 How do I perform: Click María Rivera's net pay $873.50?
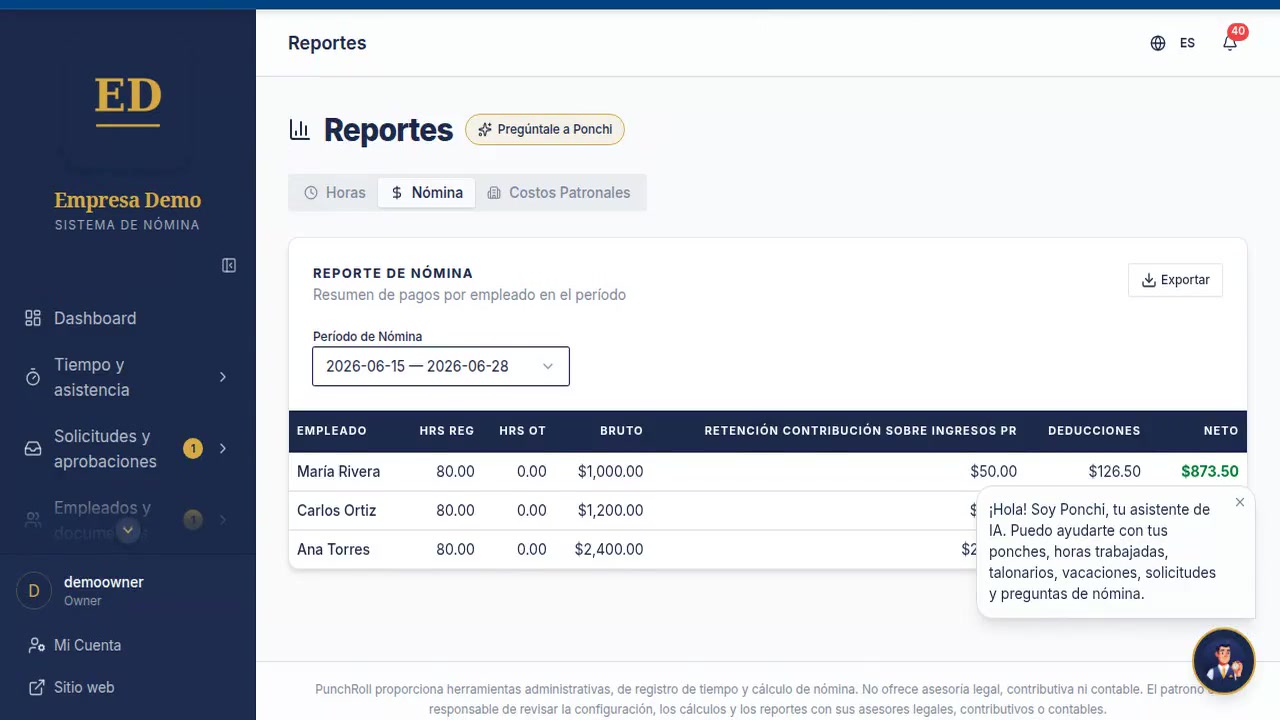click(x=1209, y=471)
